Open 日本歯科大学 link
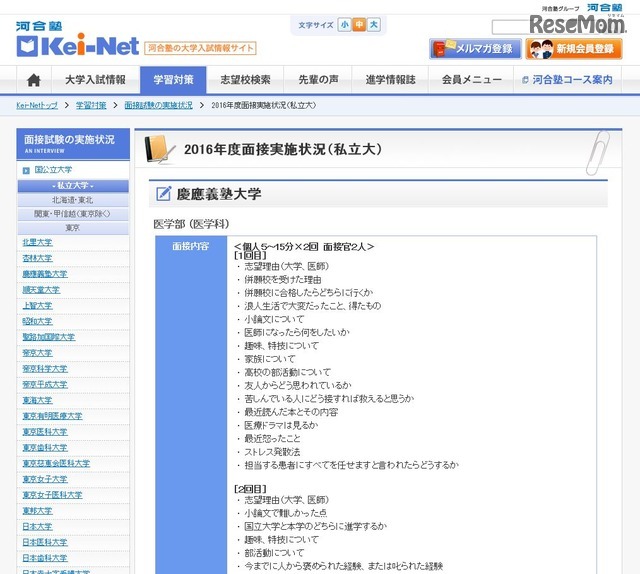The width and height of the screenshot is (640, 574). [x=44, y=558]
